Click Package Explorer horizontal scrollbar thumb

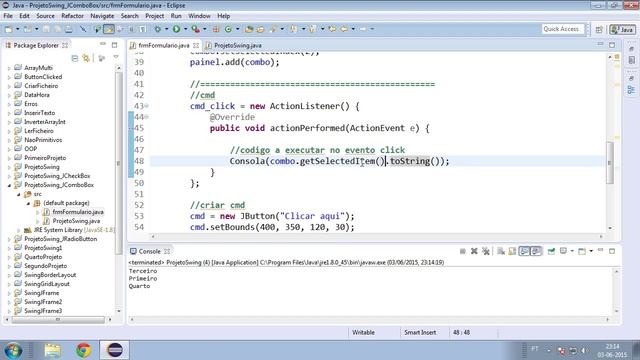point(58,320)
